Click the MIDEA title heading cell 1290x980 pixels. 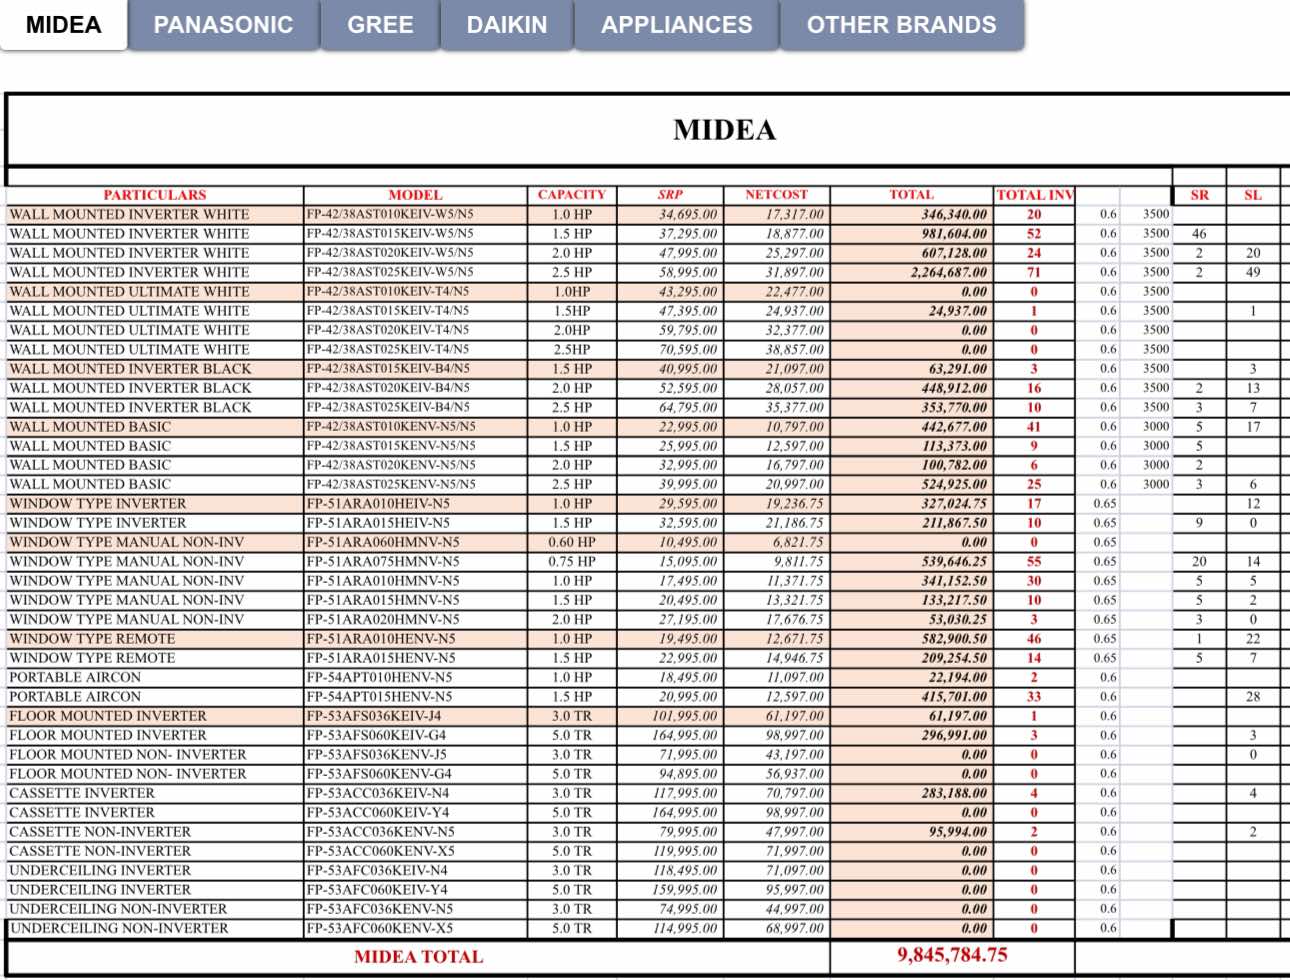[x=724, y=130]
